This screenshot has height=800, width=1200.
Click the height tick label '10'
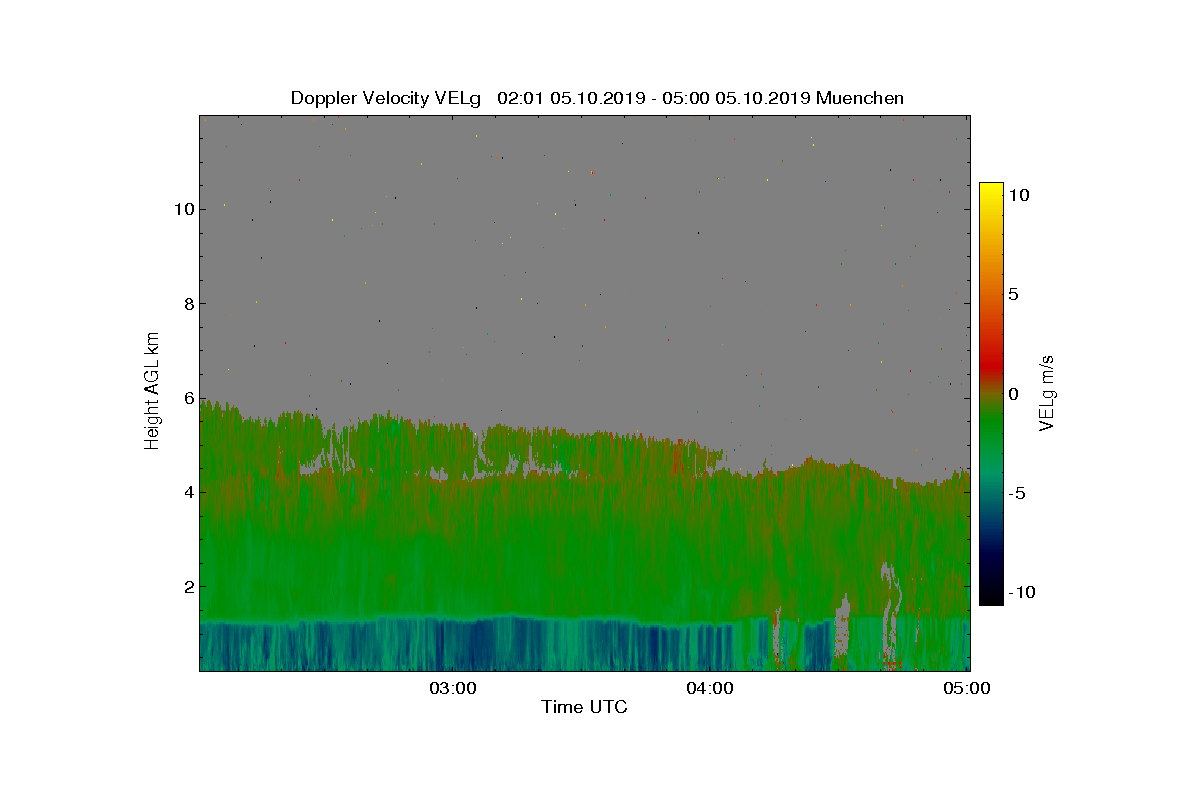(183, 209)
